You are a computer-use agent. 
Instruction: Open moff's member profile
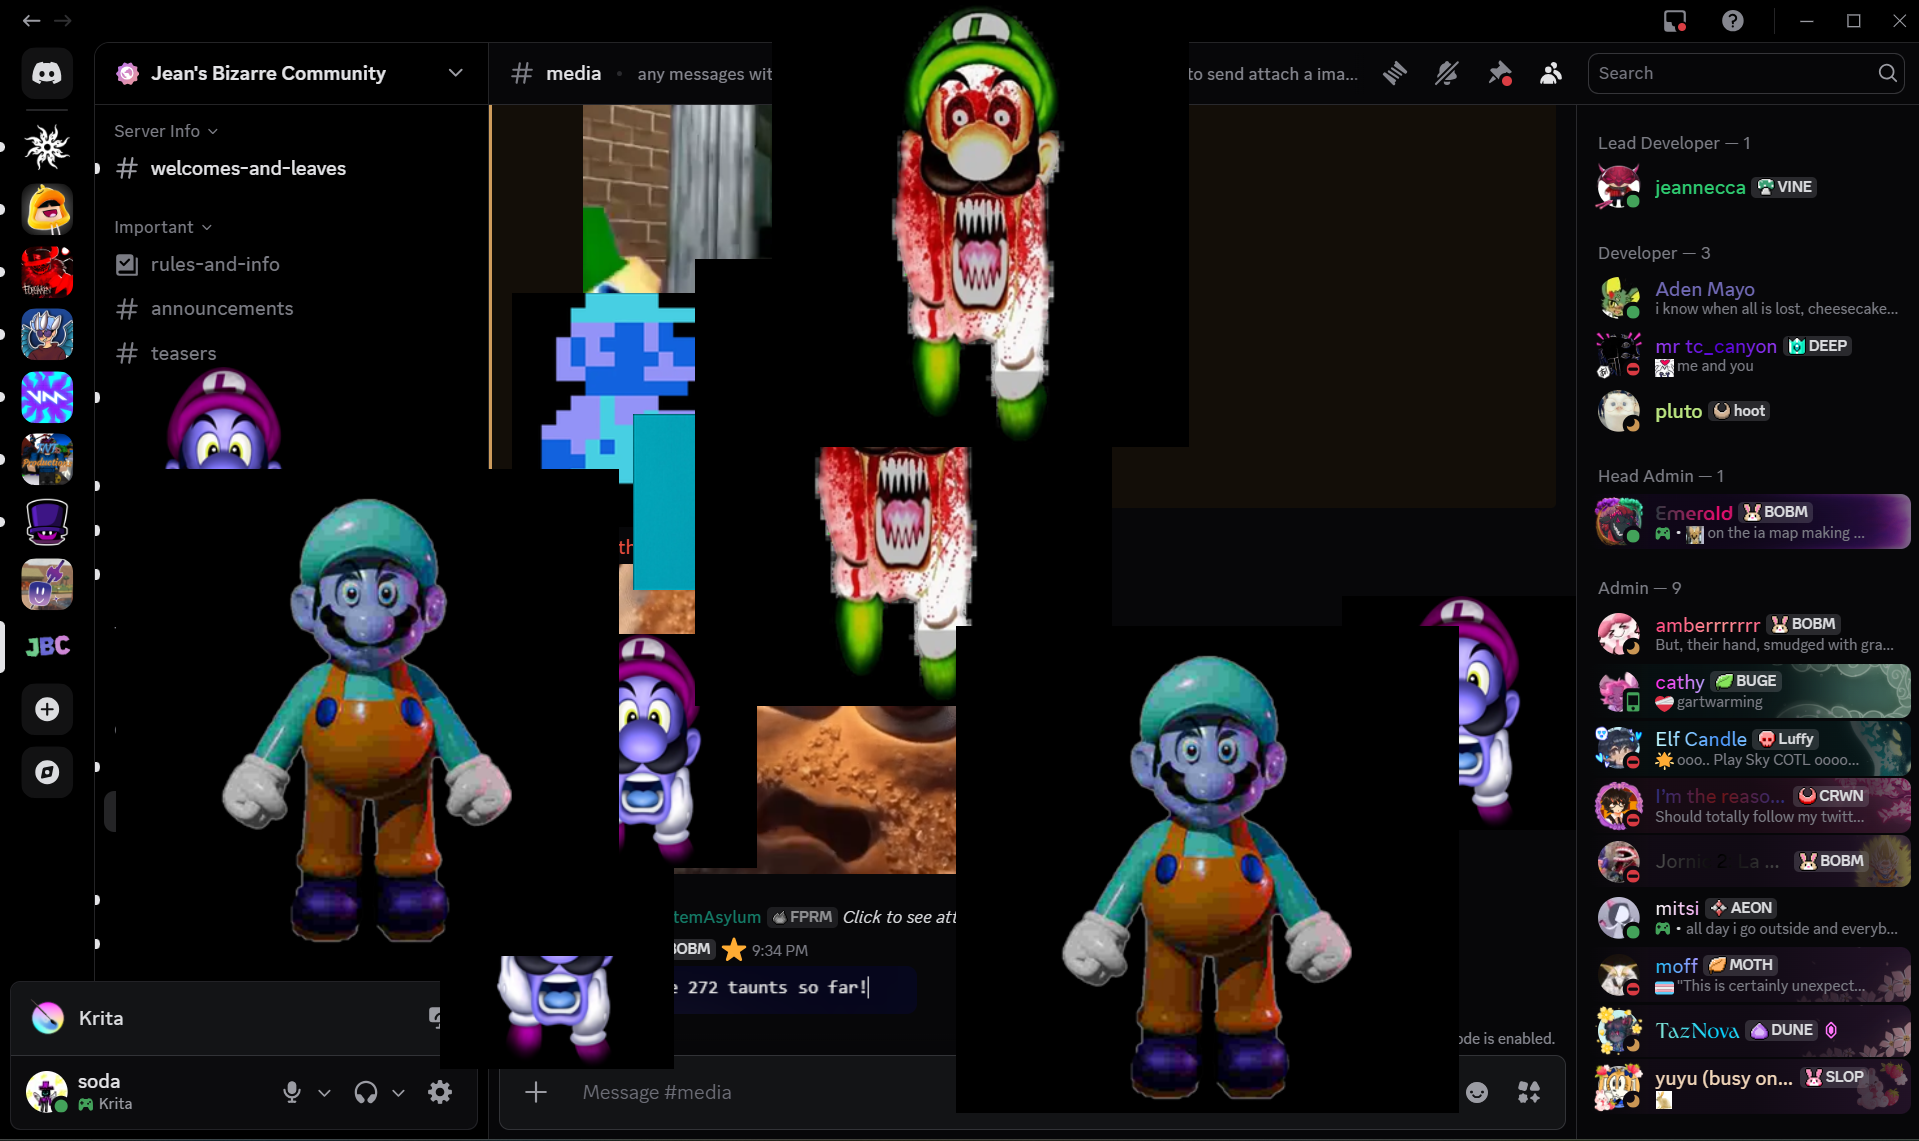(x=1752, y=975)
